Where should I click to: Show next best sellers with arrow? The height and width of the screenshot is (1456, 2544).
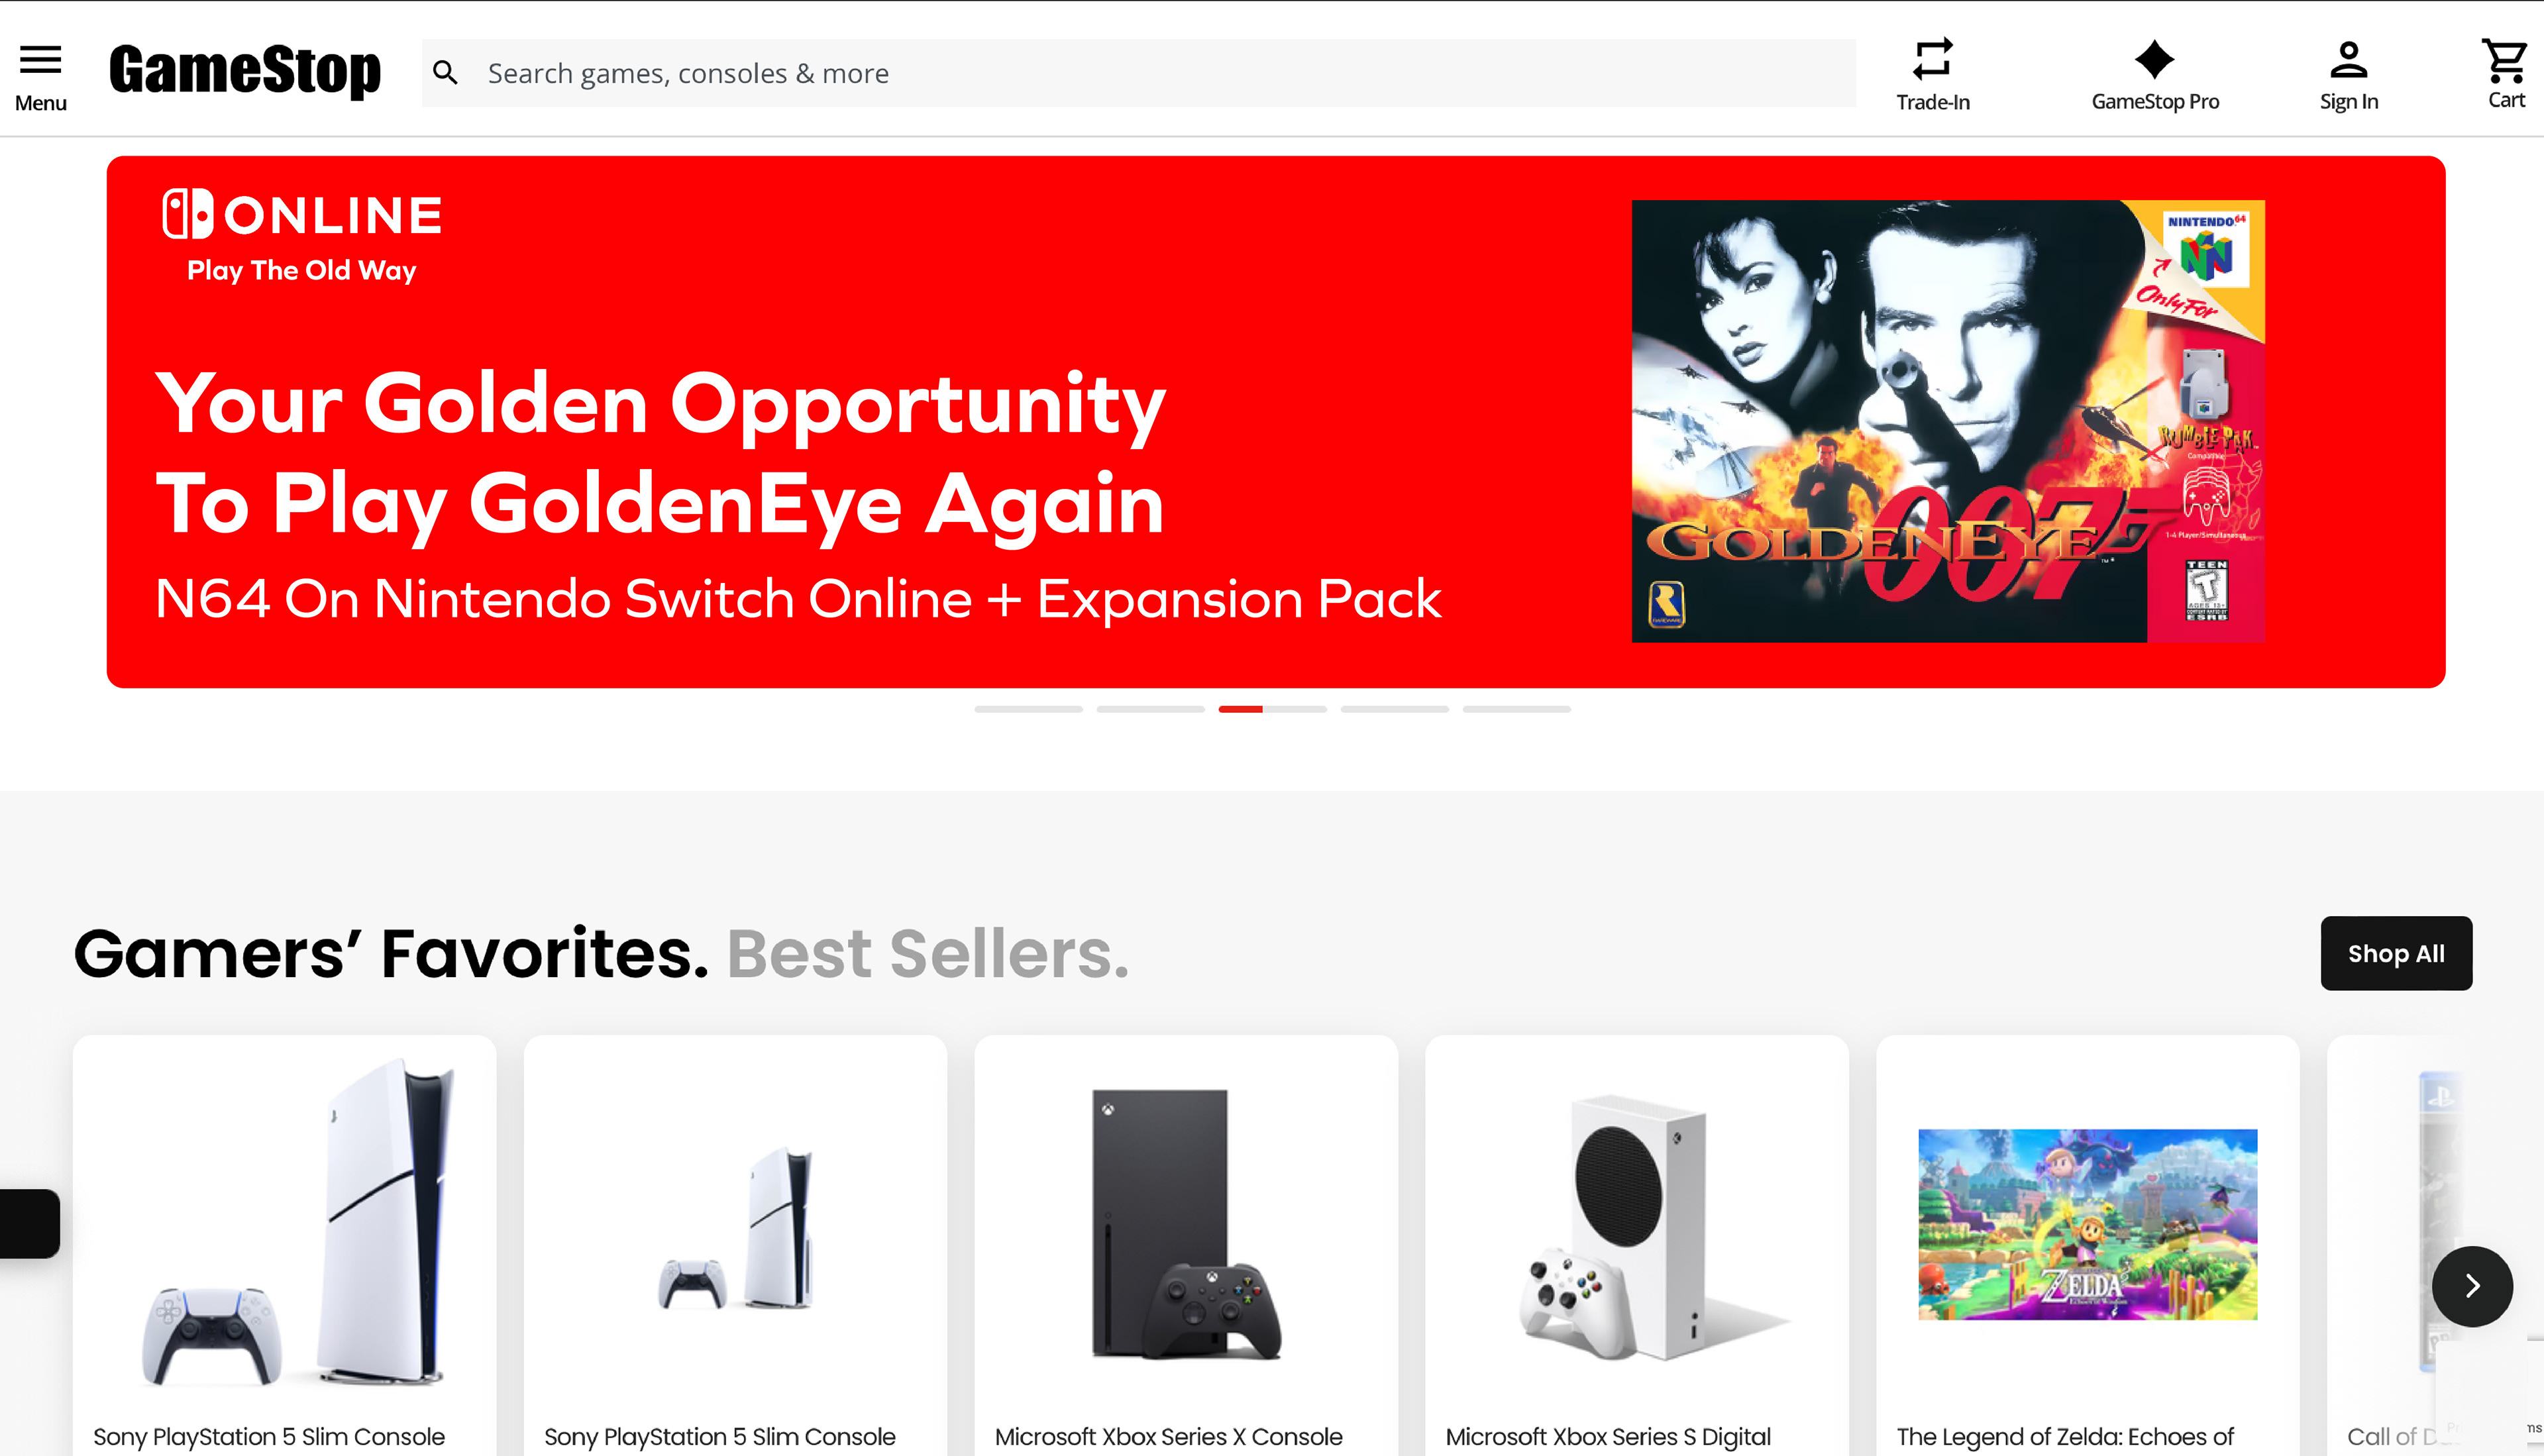click(x=2472, y=1286)
